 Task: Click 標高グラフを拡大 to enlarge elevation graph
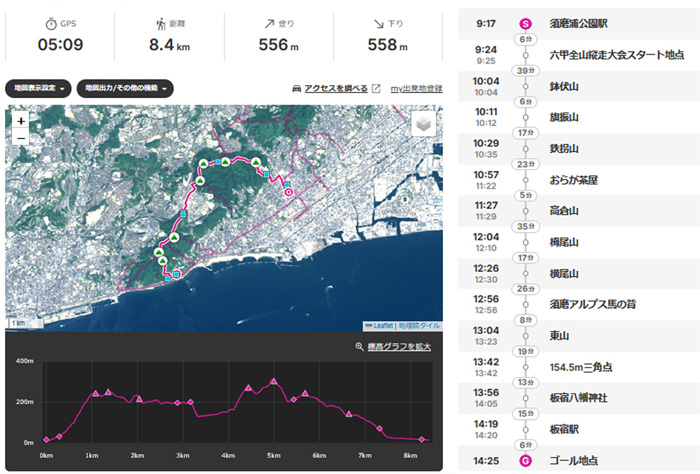(x=399, y=347)
